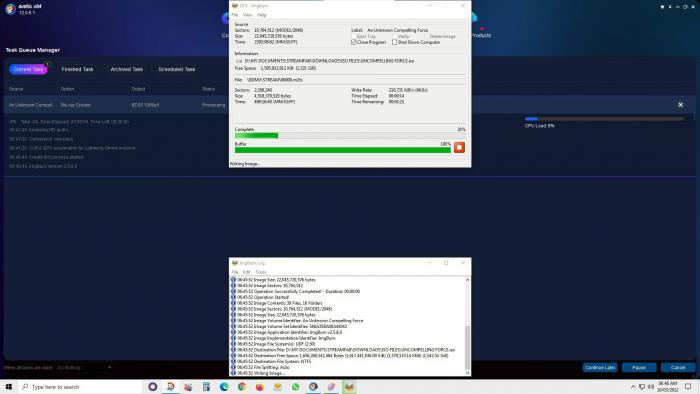Open the Firefox taskbar icon

[x=260, y=386]
